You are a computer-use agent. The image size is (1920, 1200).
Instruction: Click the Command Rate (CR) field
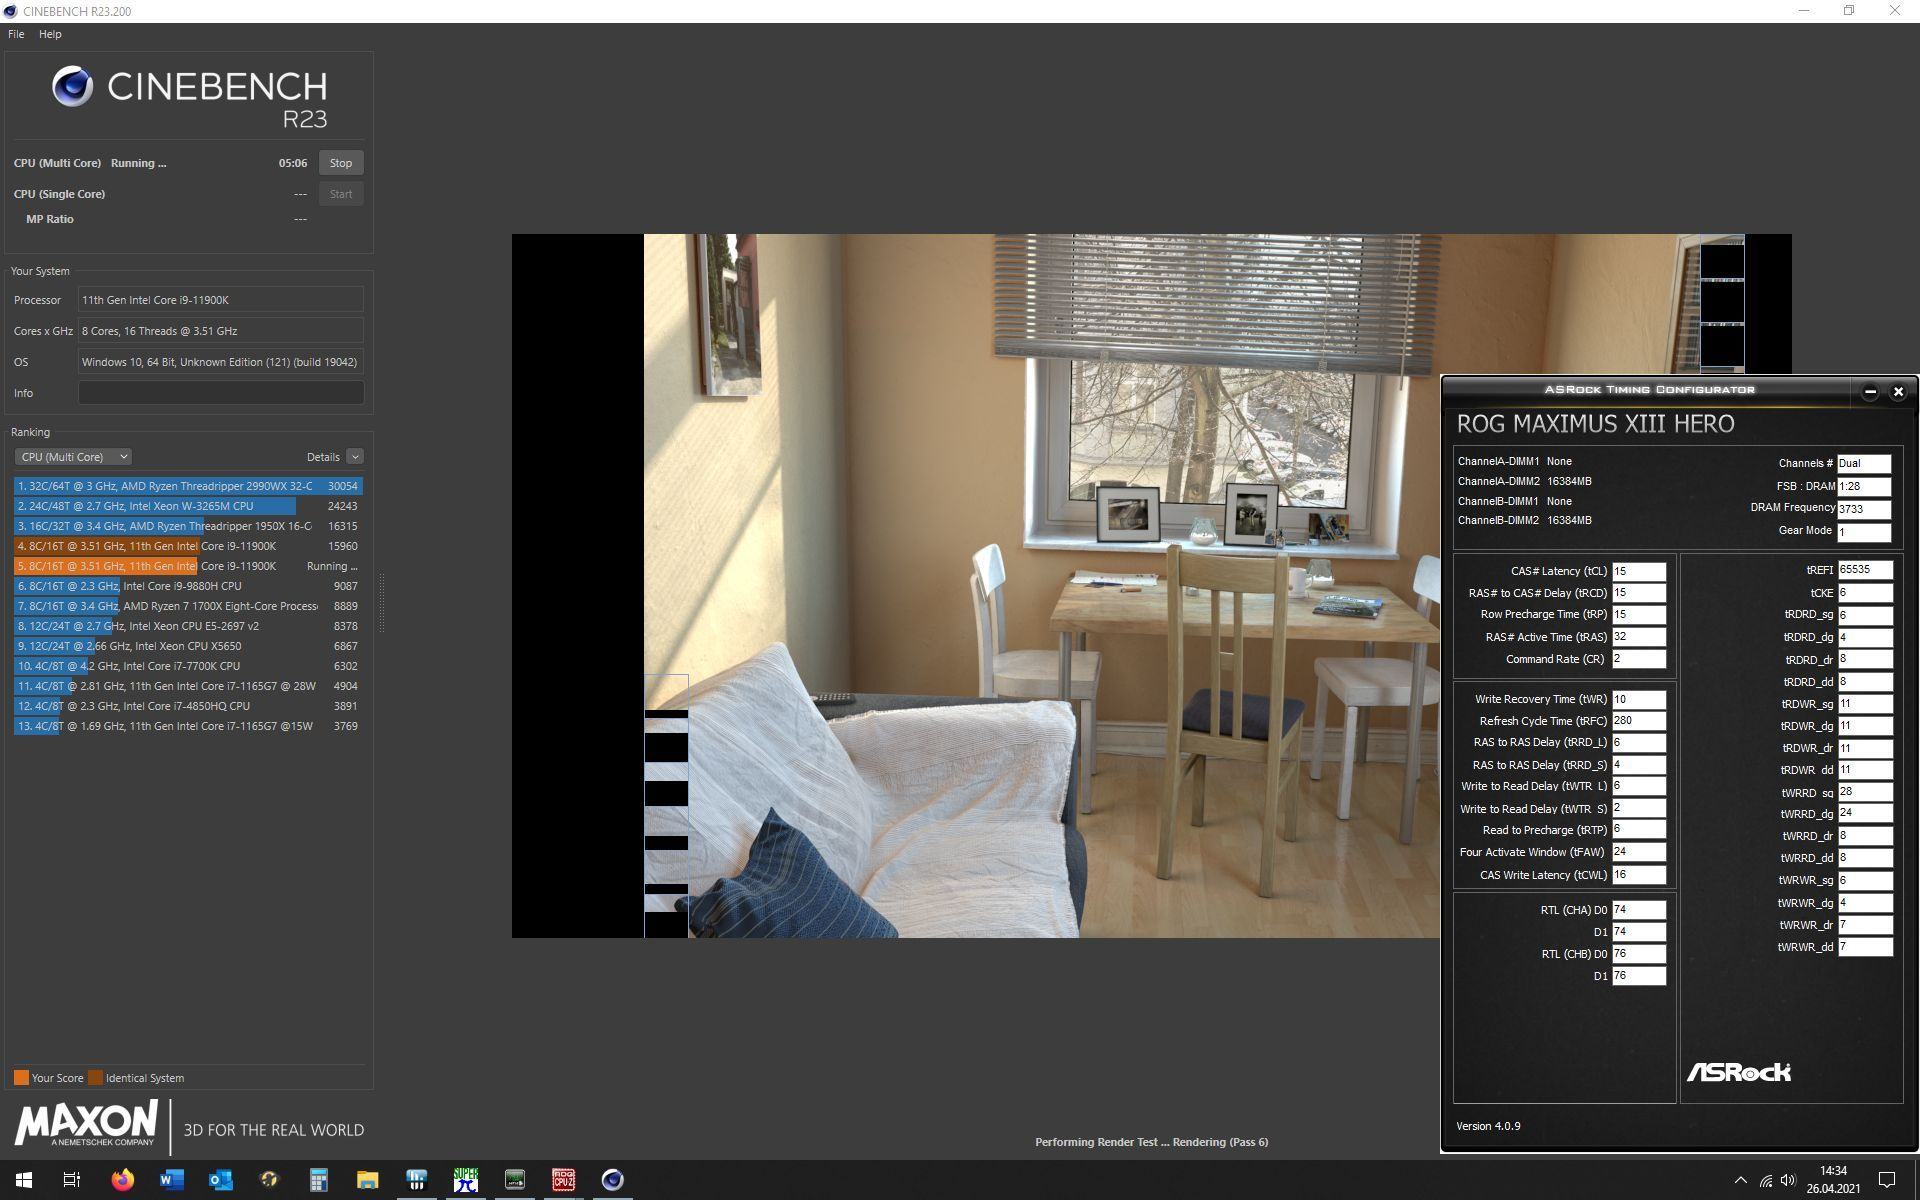(1639, 659)
